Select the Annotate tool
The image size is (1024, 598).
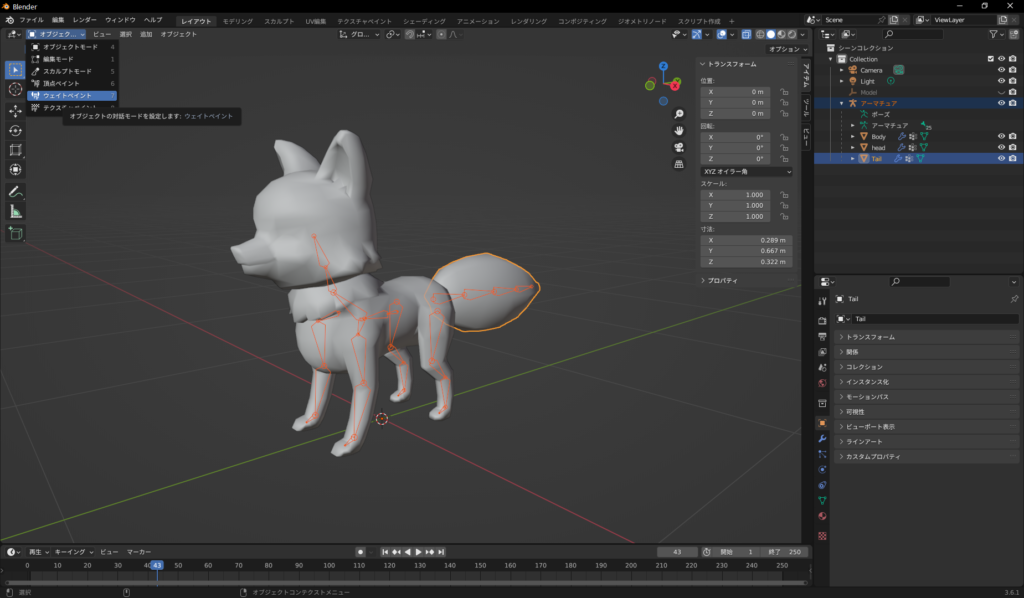[14, 192]
